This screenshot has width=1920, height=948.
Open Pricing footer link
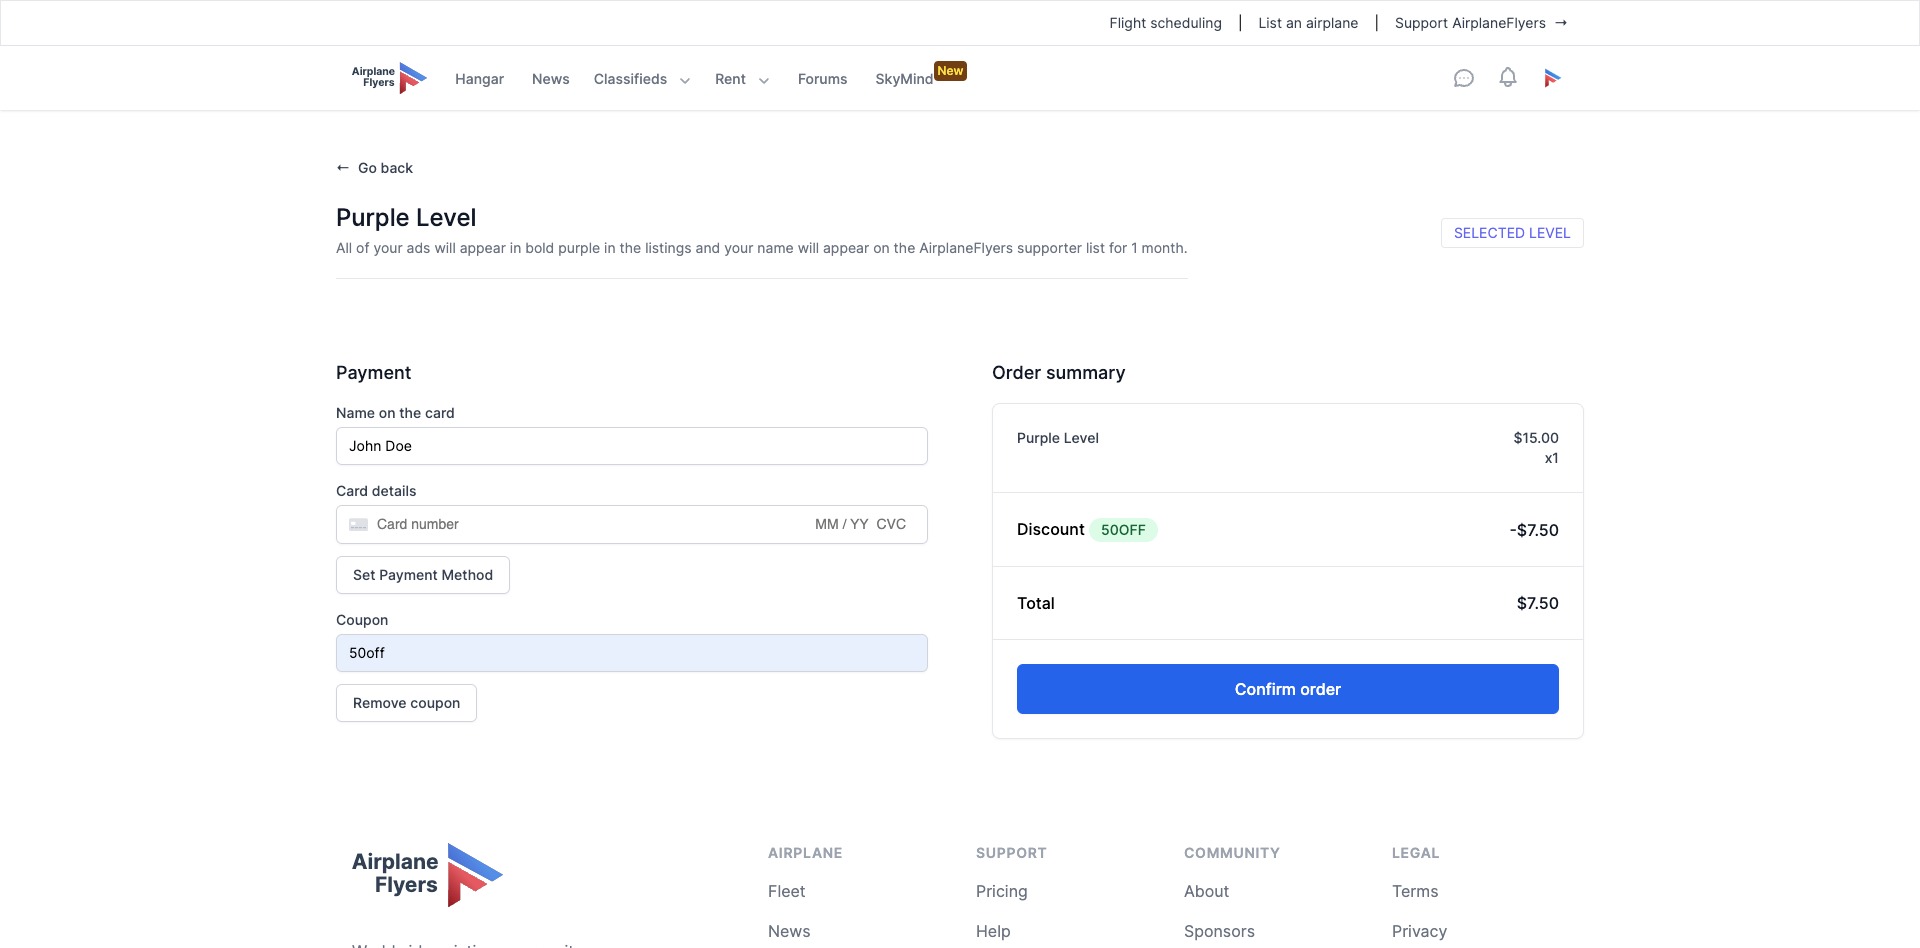[x=1001, y=891]
